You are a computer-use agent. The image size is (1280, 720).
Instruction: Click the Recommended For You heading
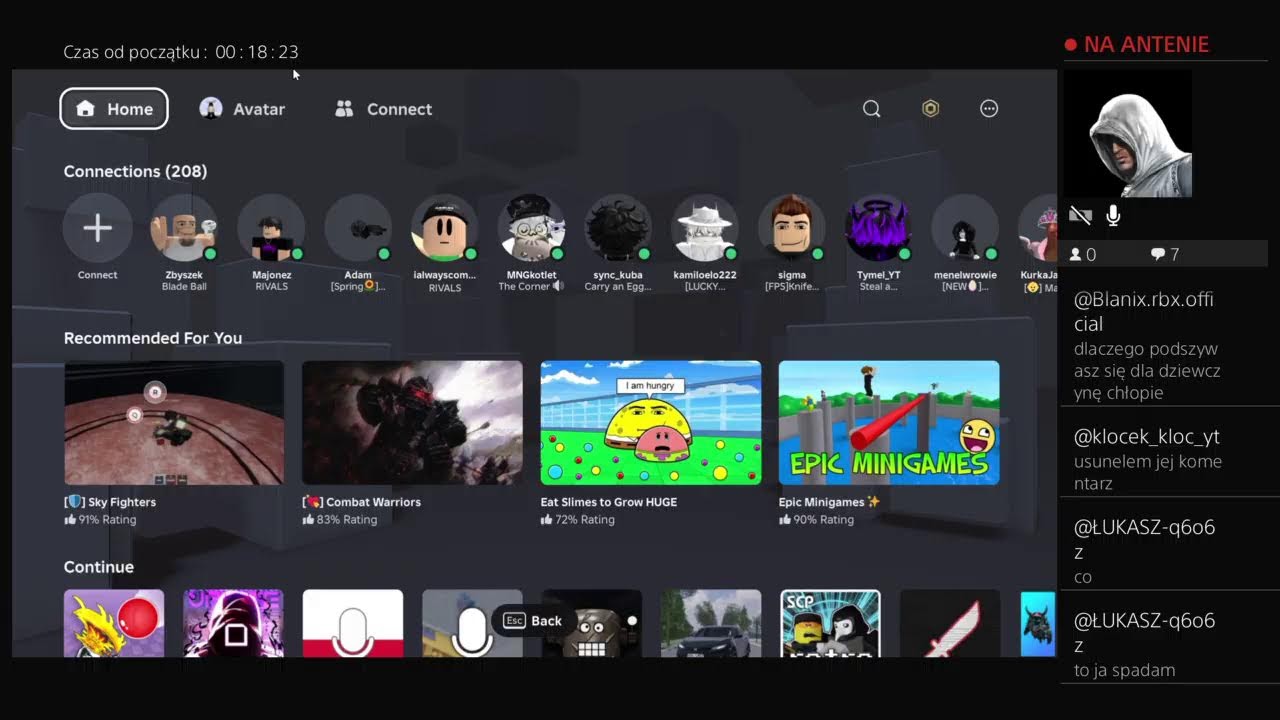153,338
